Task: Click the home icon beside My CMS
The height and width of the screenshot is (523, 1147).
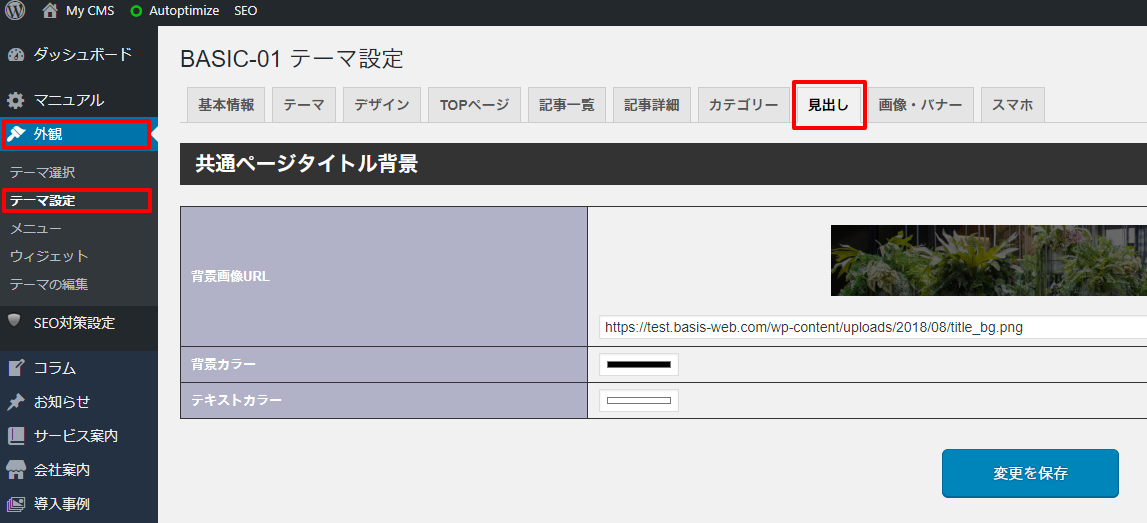Action: [x=50, y=11]
